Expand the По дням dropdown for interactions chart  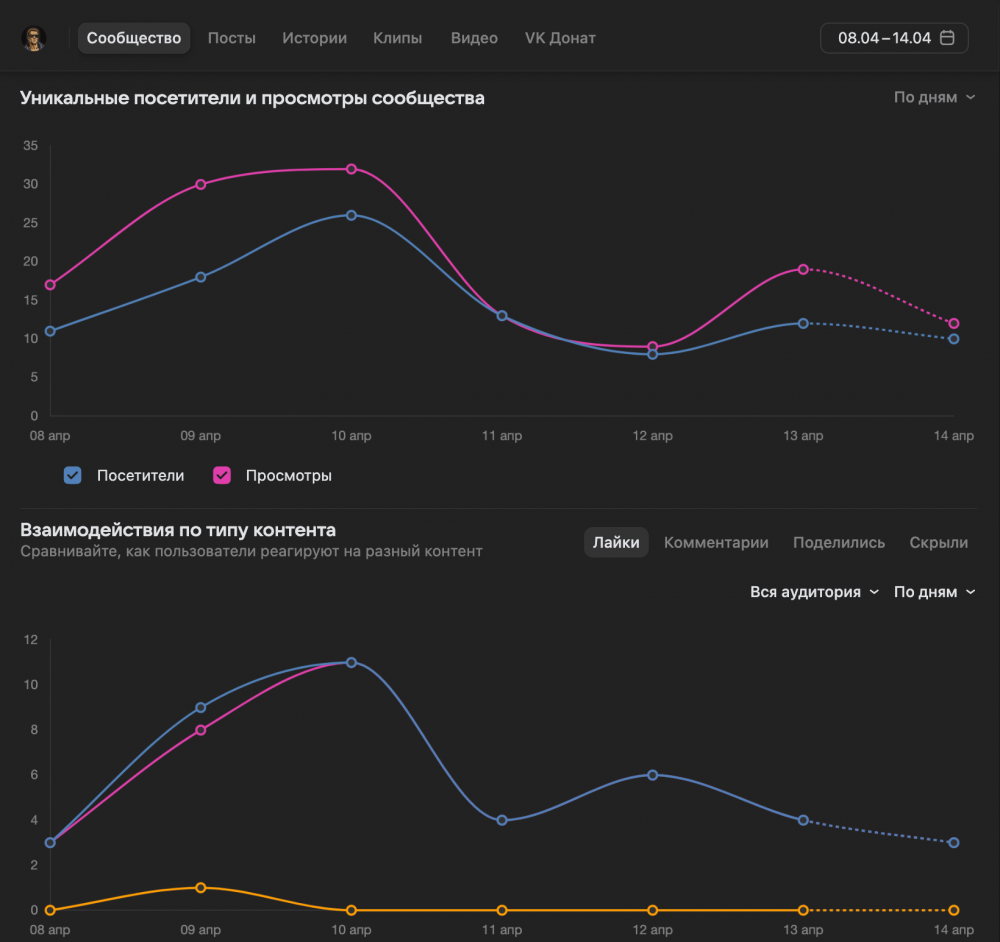point(934,592)
